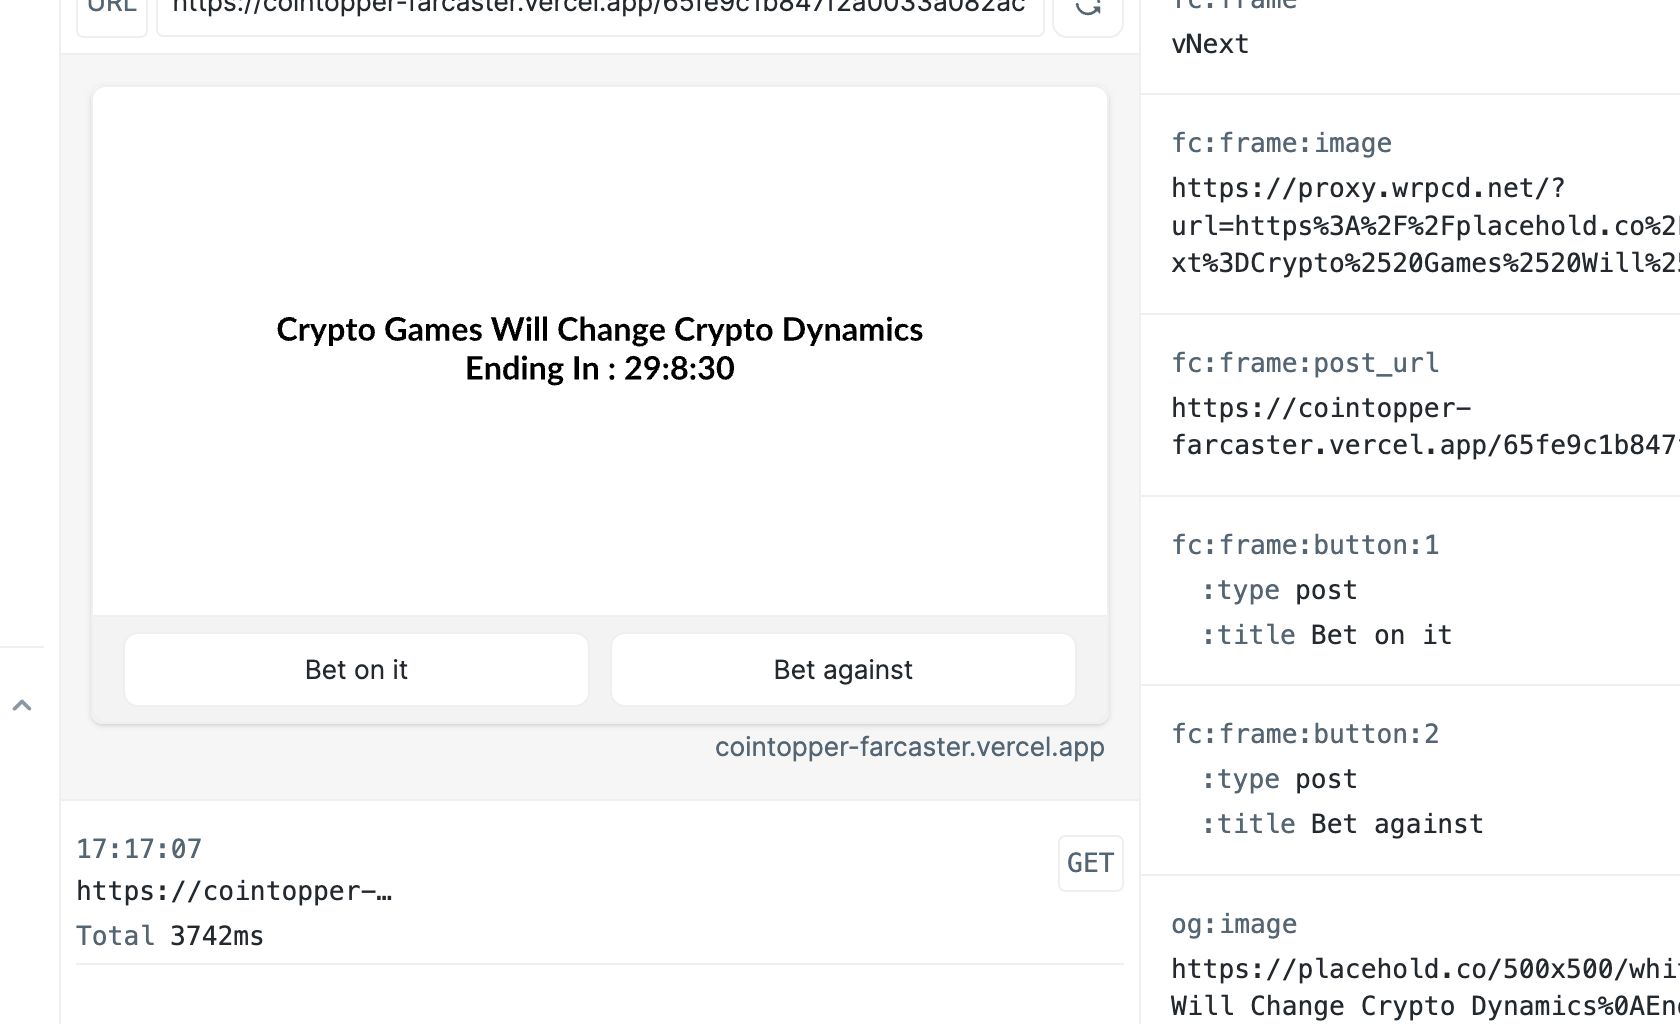Click ':type post' under fc:frame:button:2
This screenshot has width=1680, height=1024.
pyautogui.click(x=1279, y=779)
